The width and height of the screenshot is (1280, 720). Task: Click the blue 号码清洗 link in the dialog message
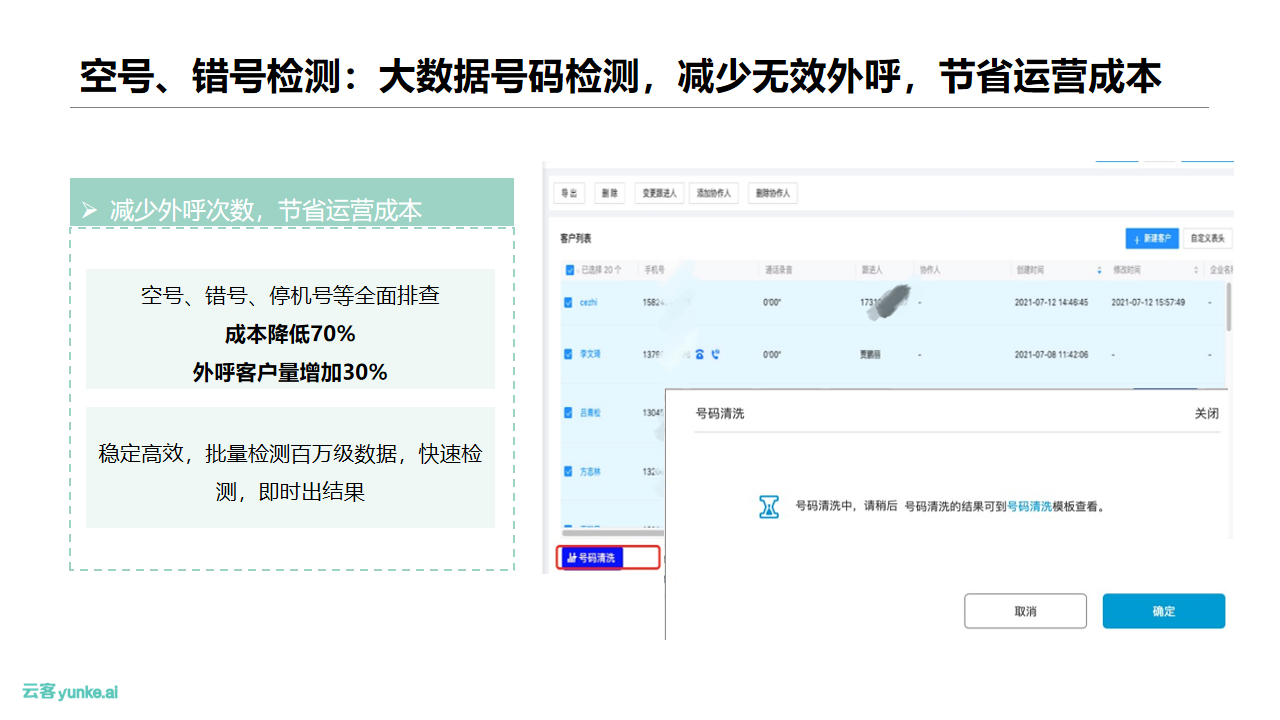click(x=1028, y=507)
